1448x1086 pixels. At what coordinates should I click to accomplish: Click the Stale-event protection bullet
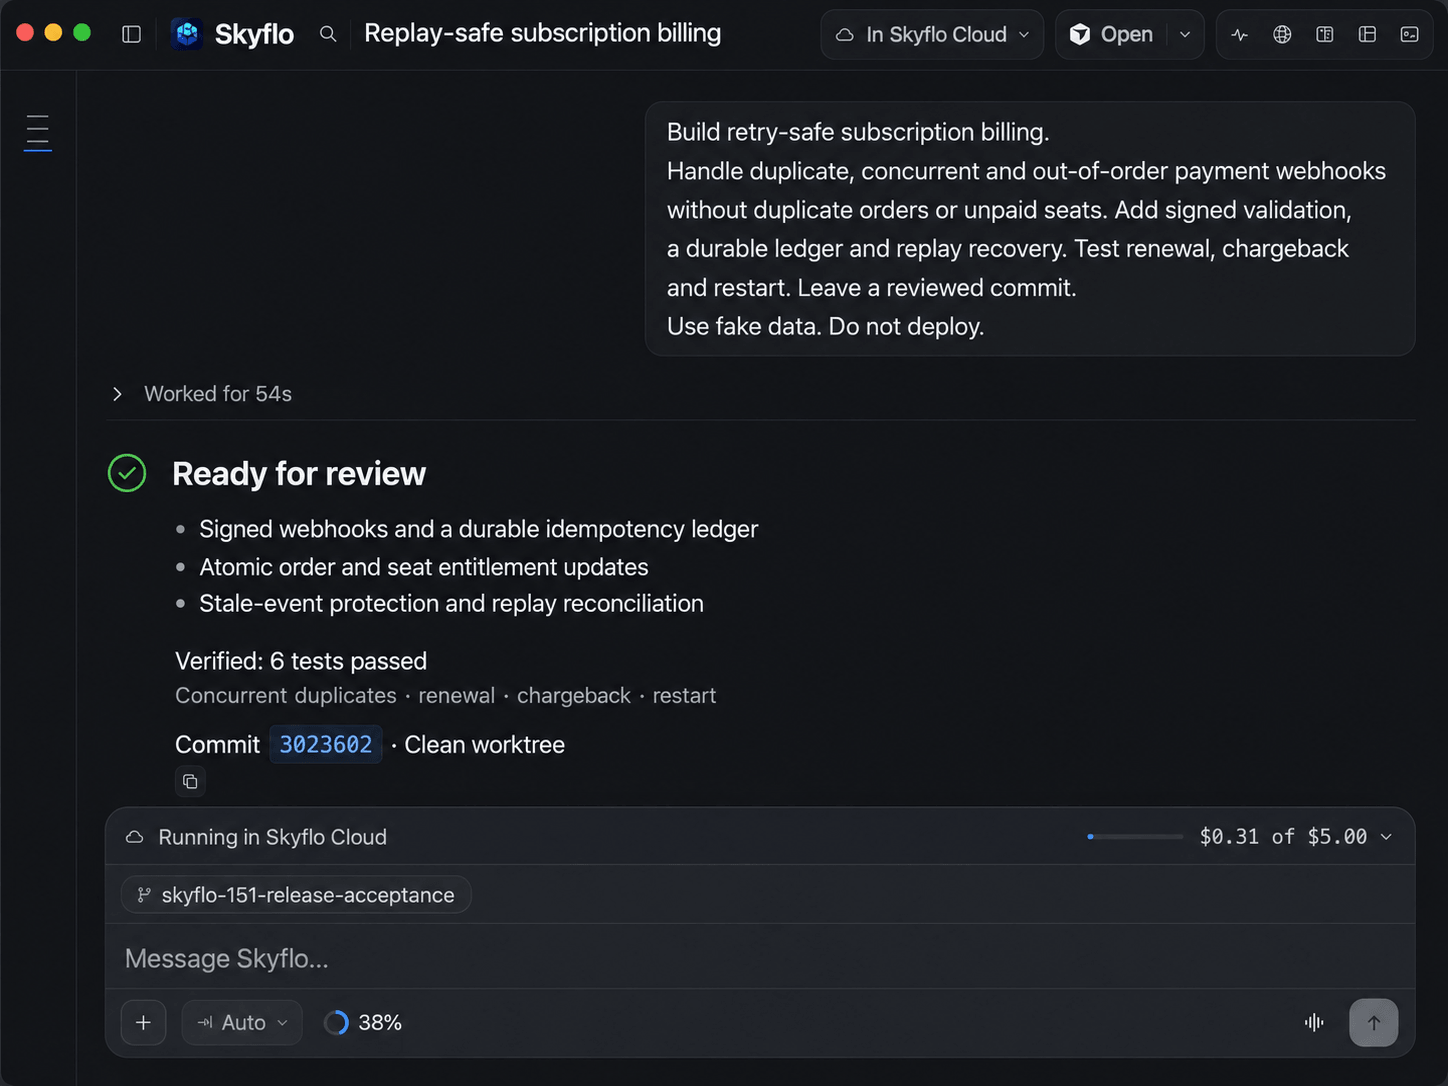click(x=452, y=603)
